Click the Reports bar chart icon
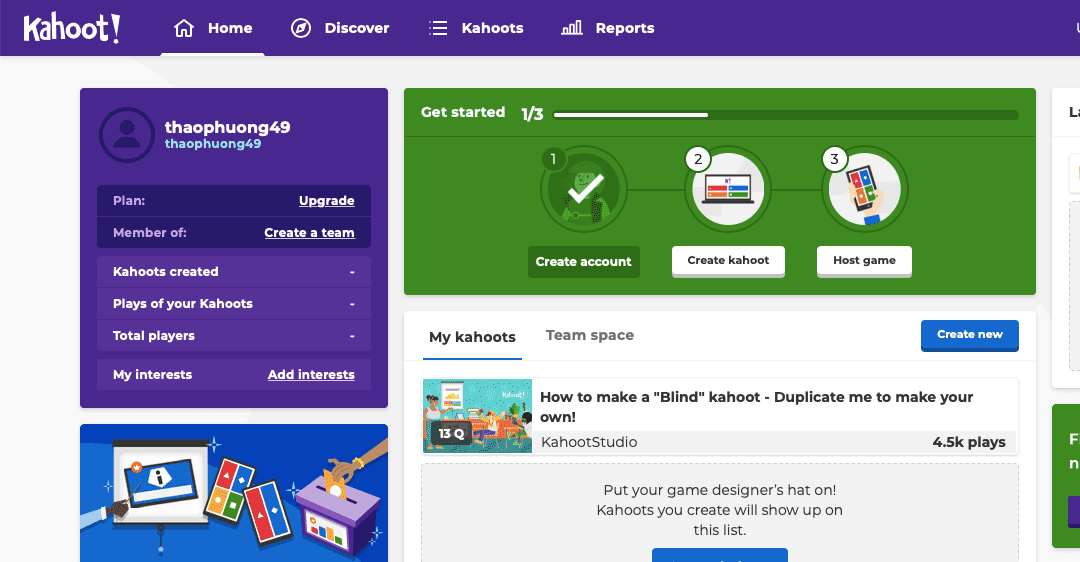This screenshot has height=562, width=1080. pos(572,28)
